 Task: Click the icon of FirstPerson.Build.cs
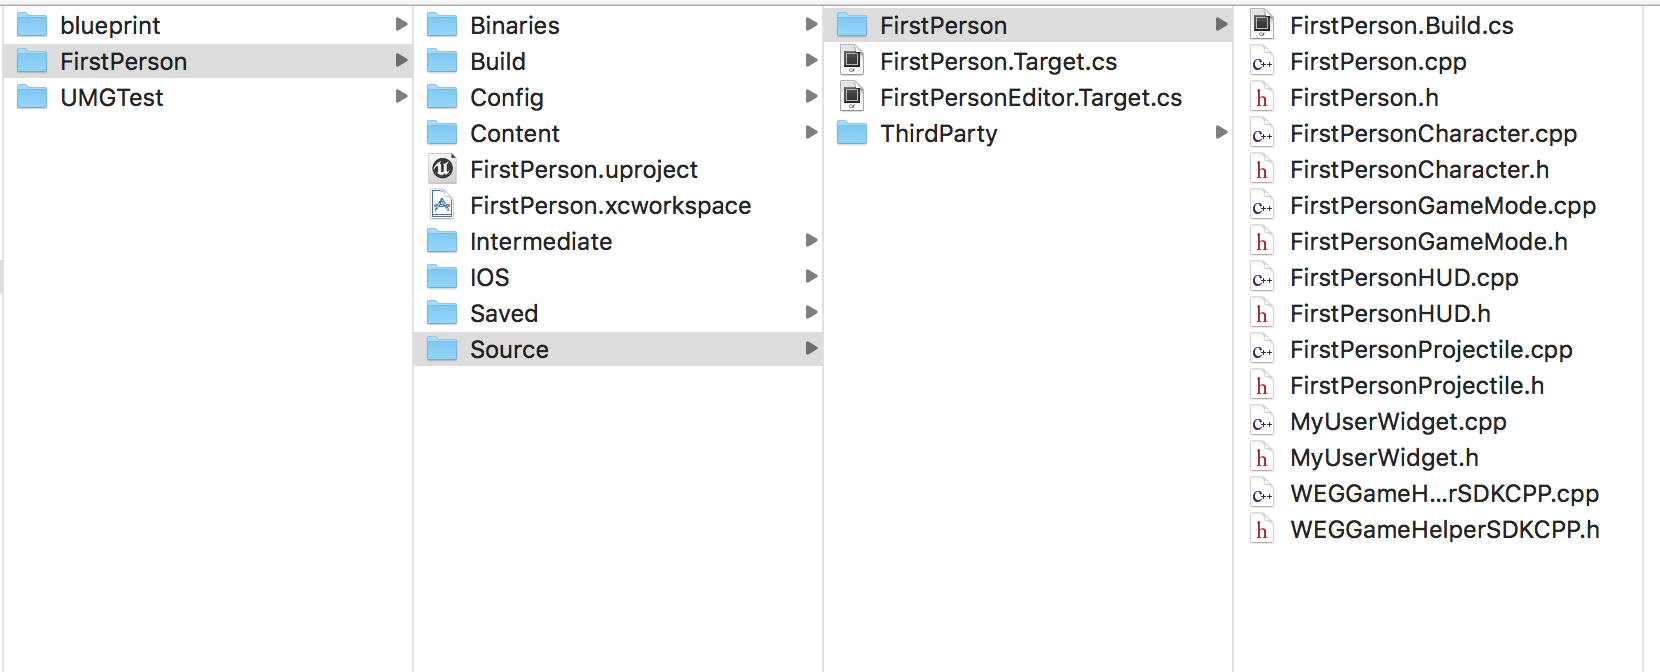click(x=1262, y=25)
